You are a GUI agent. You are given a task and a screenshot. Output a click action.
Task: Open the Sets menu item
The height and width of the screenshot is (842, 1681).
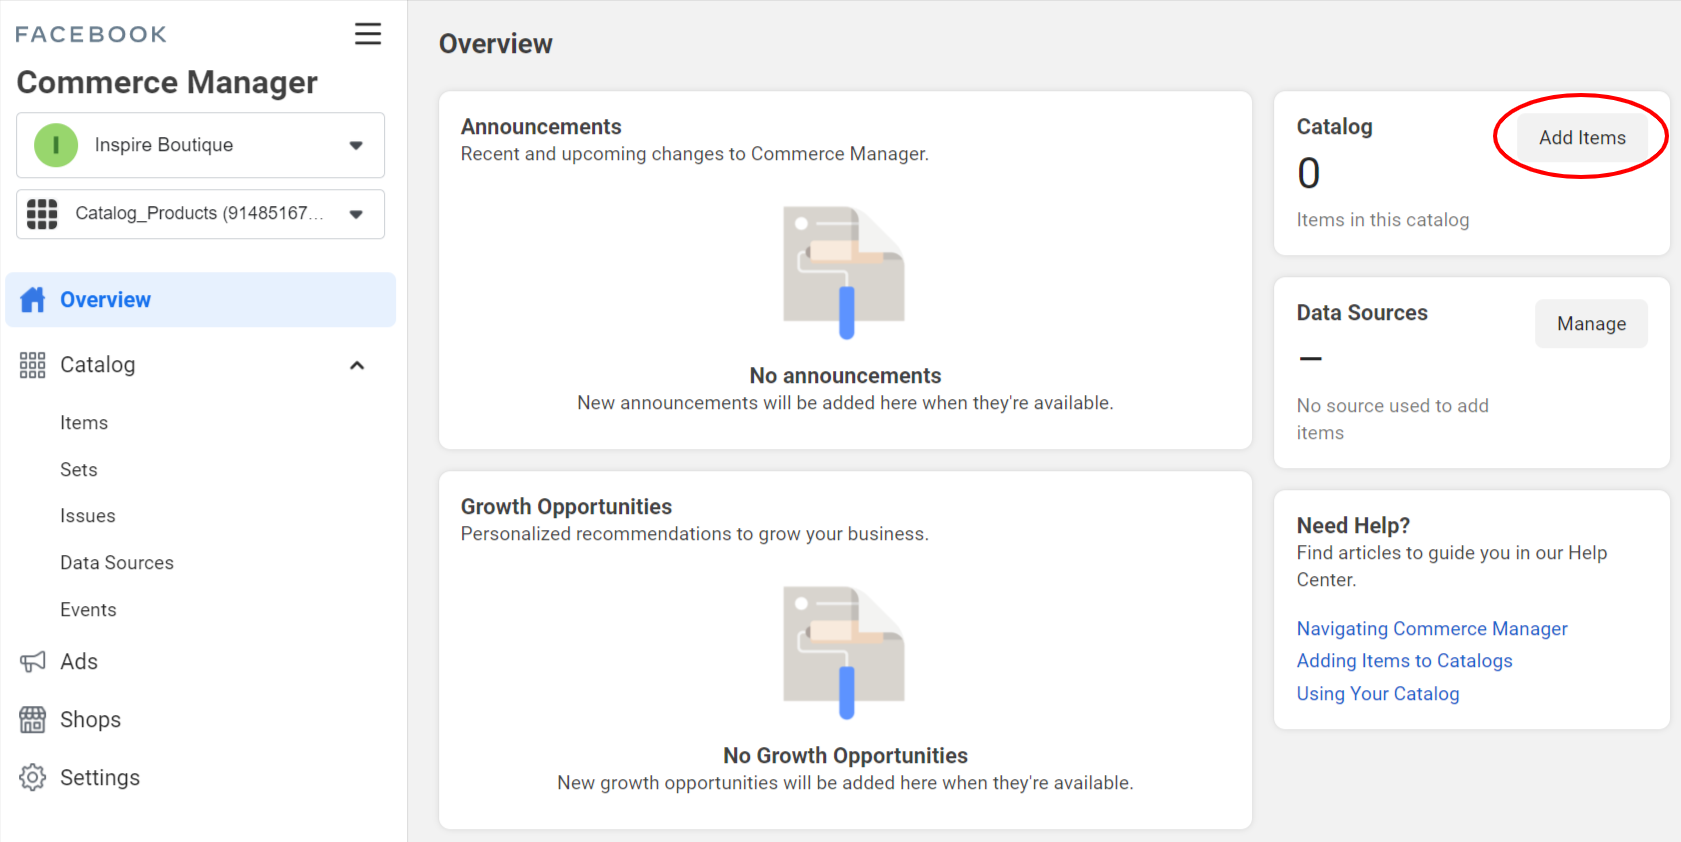[x=79, y=470]
